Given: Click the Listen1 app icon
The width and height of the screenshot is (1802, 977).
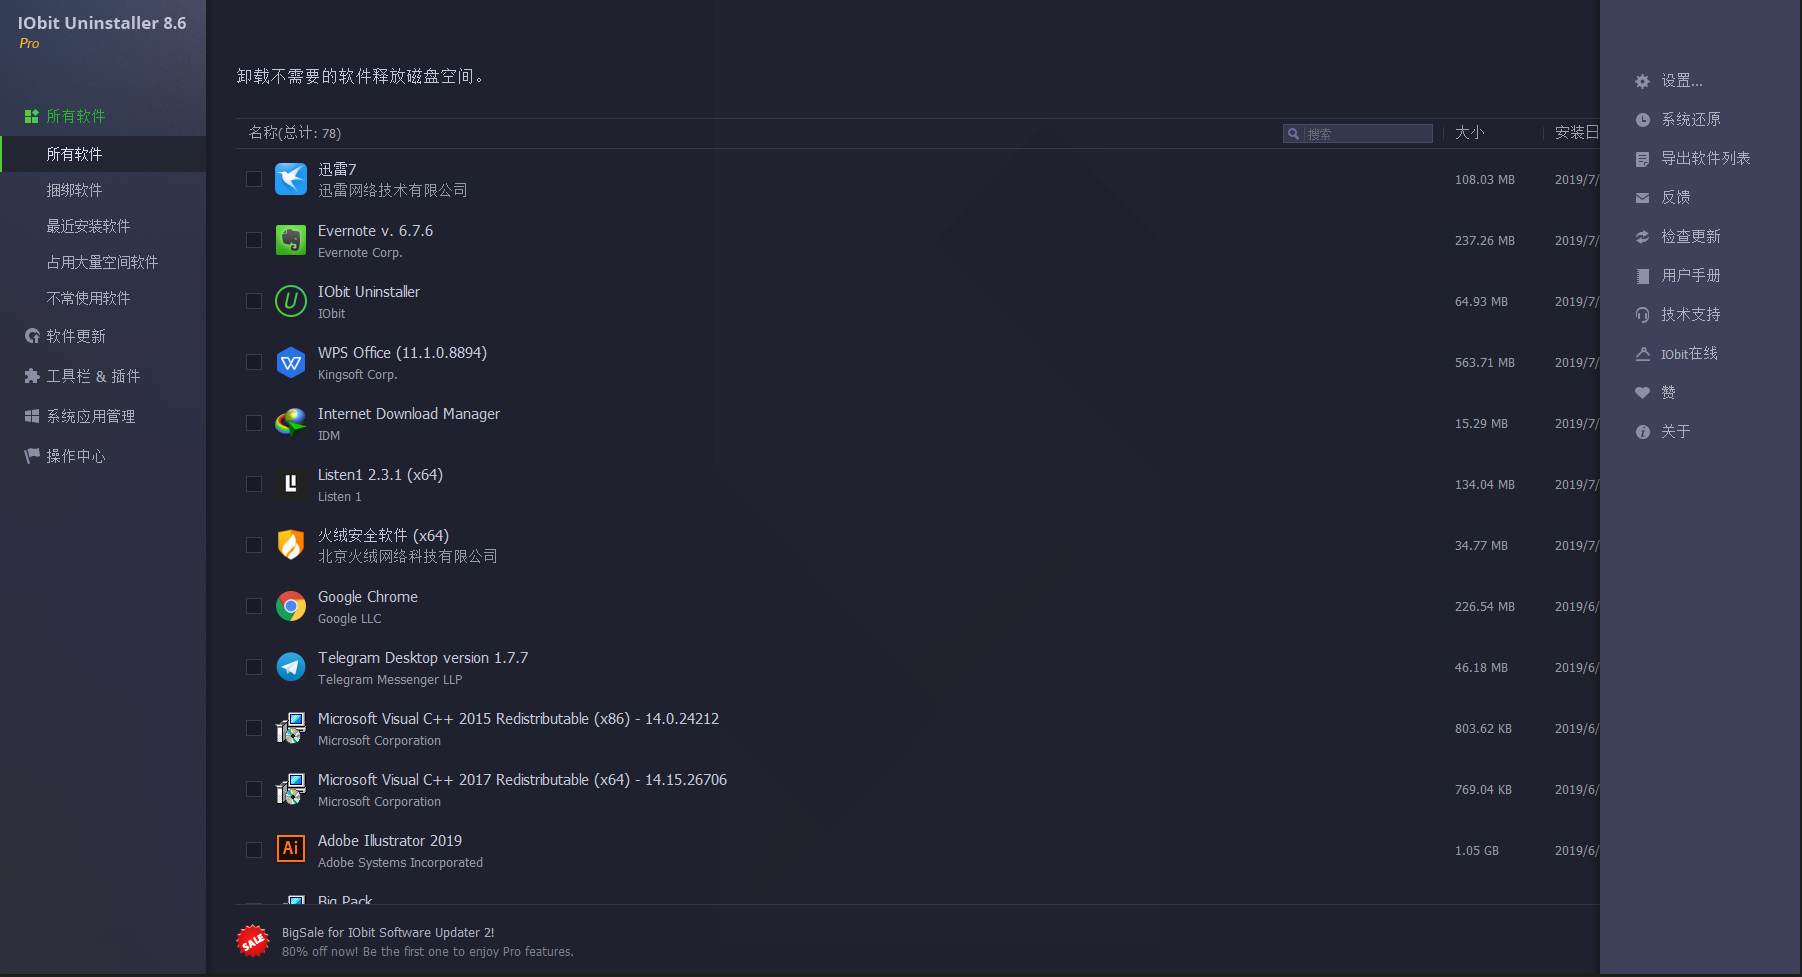Looking at the screenshot, I should click(x=291, y=484).
